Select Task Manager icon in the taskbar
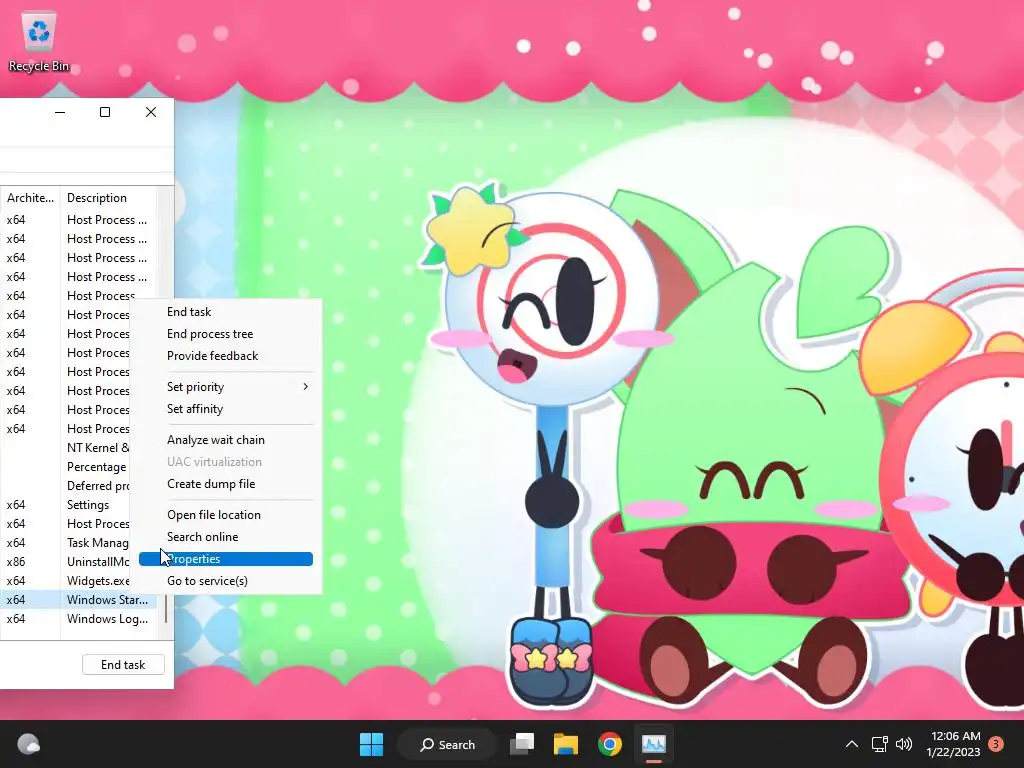 point(653,744)
